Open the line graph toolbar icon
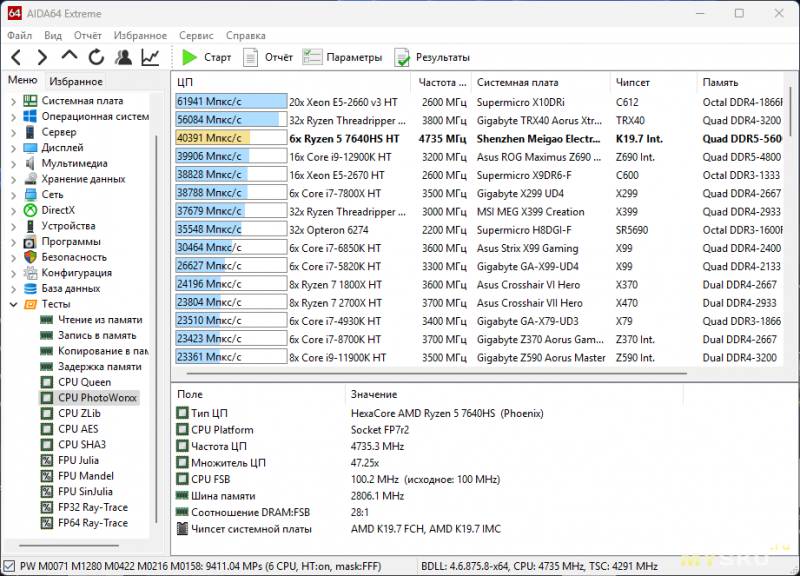This screenshot has height=576, width=800. click(x=151, y=57)
